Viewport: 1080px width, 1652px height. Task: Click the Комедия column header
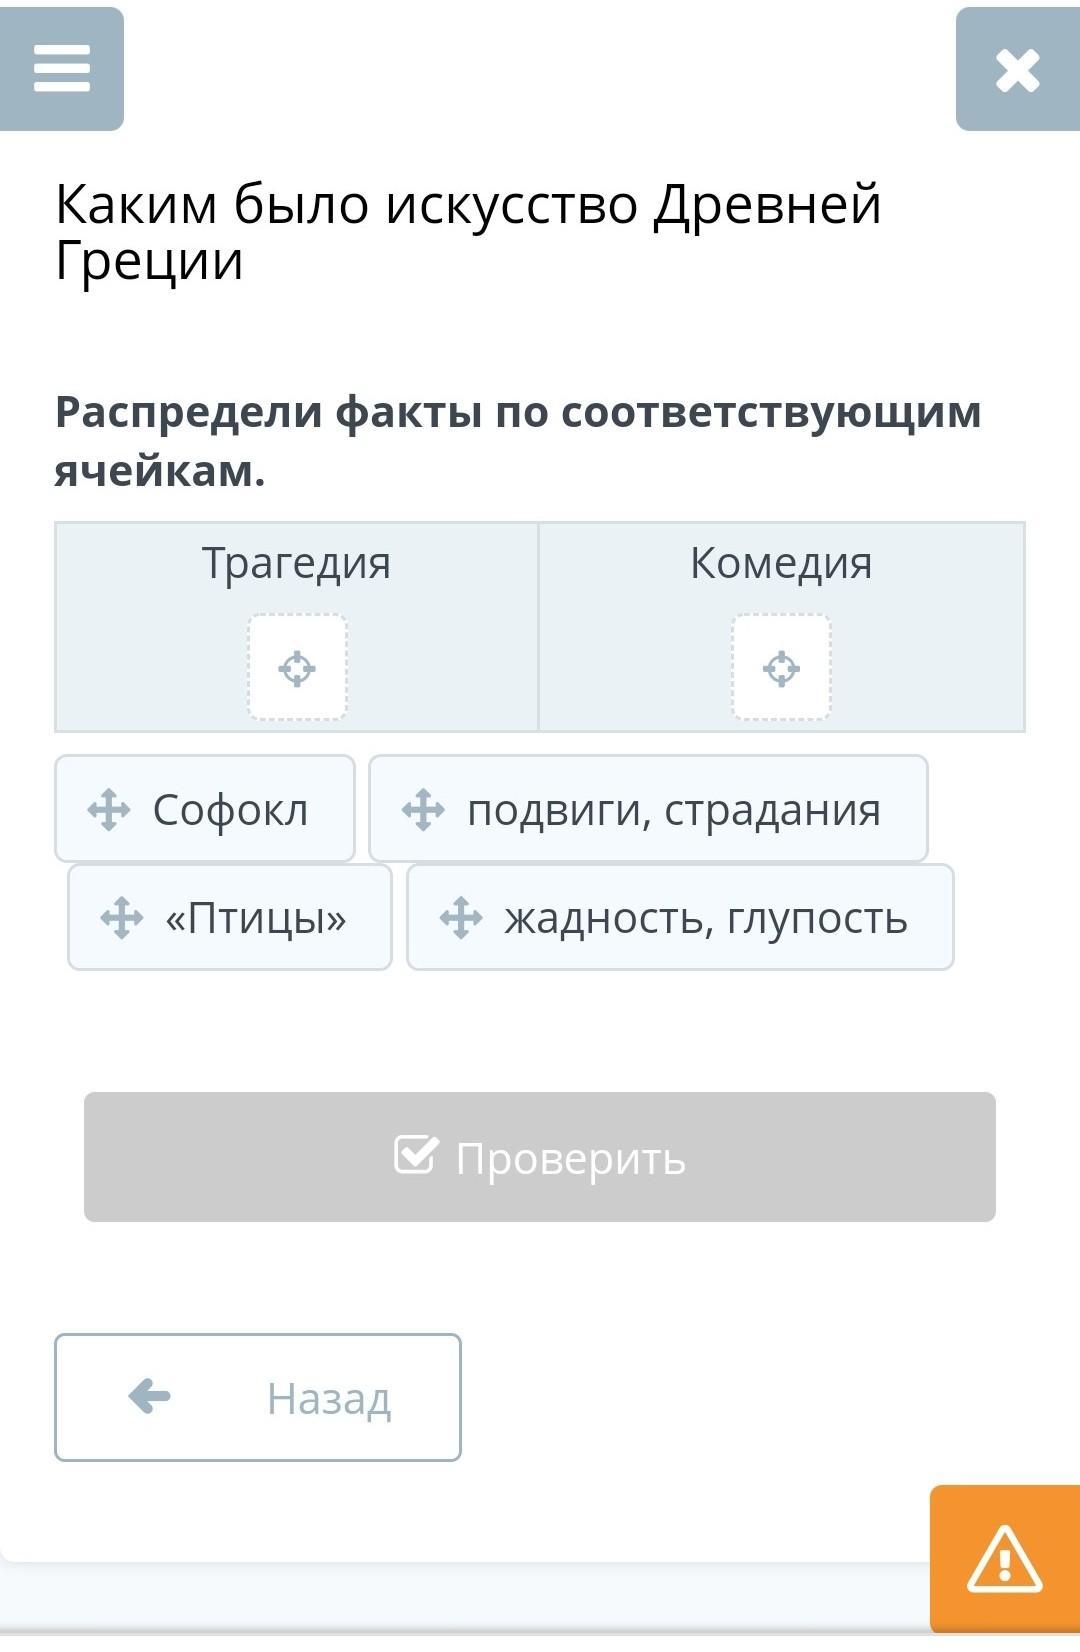point(781,563)
